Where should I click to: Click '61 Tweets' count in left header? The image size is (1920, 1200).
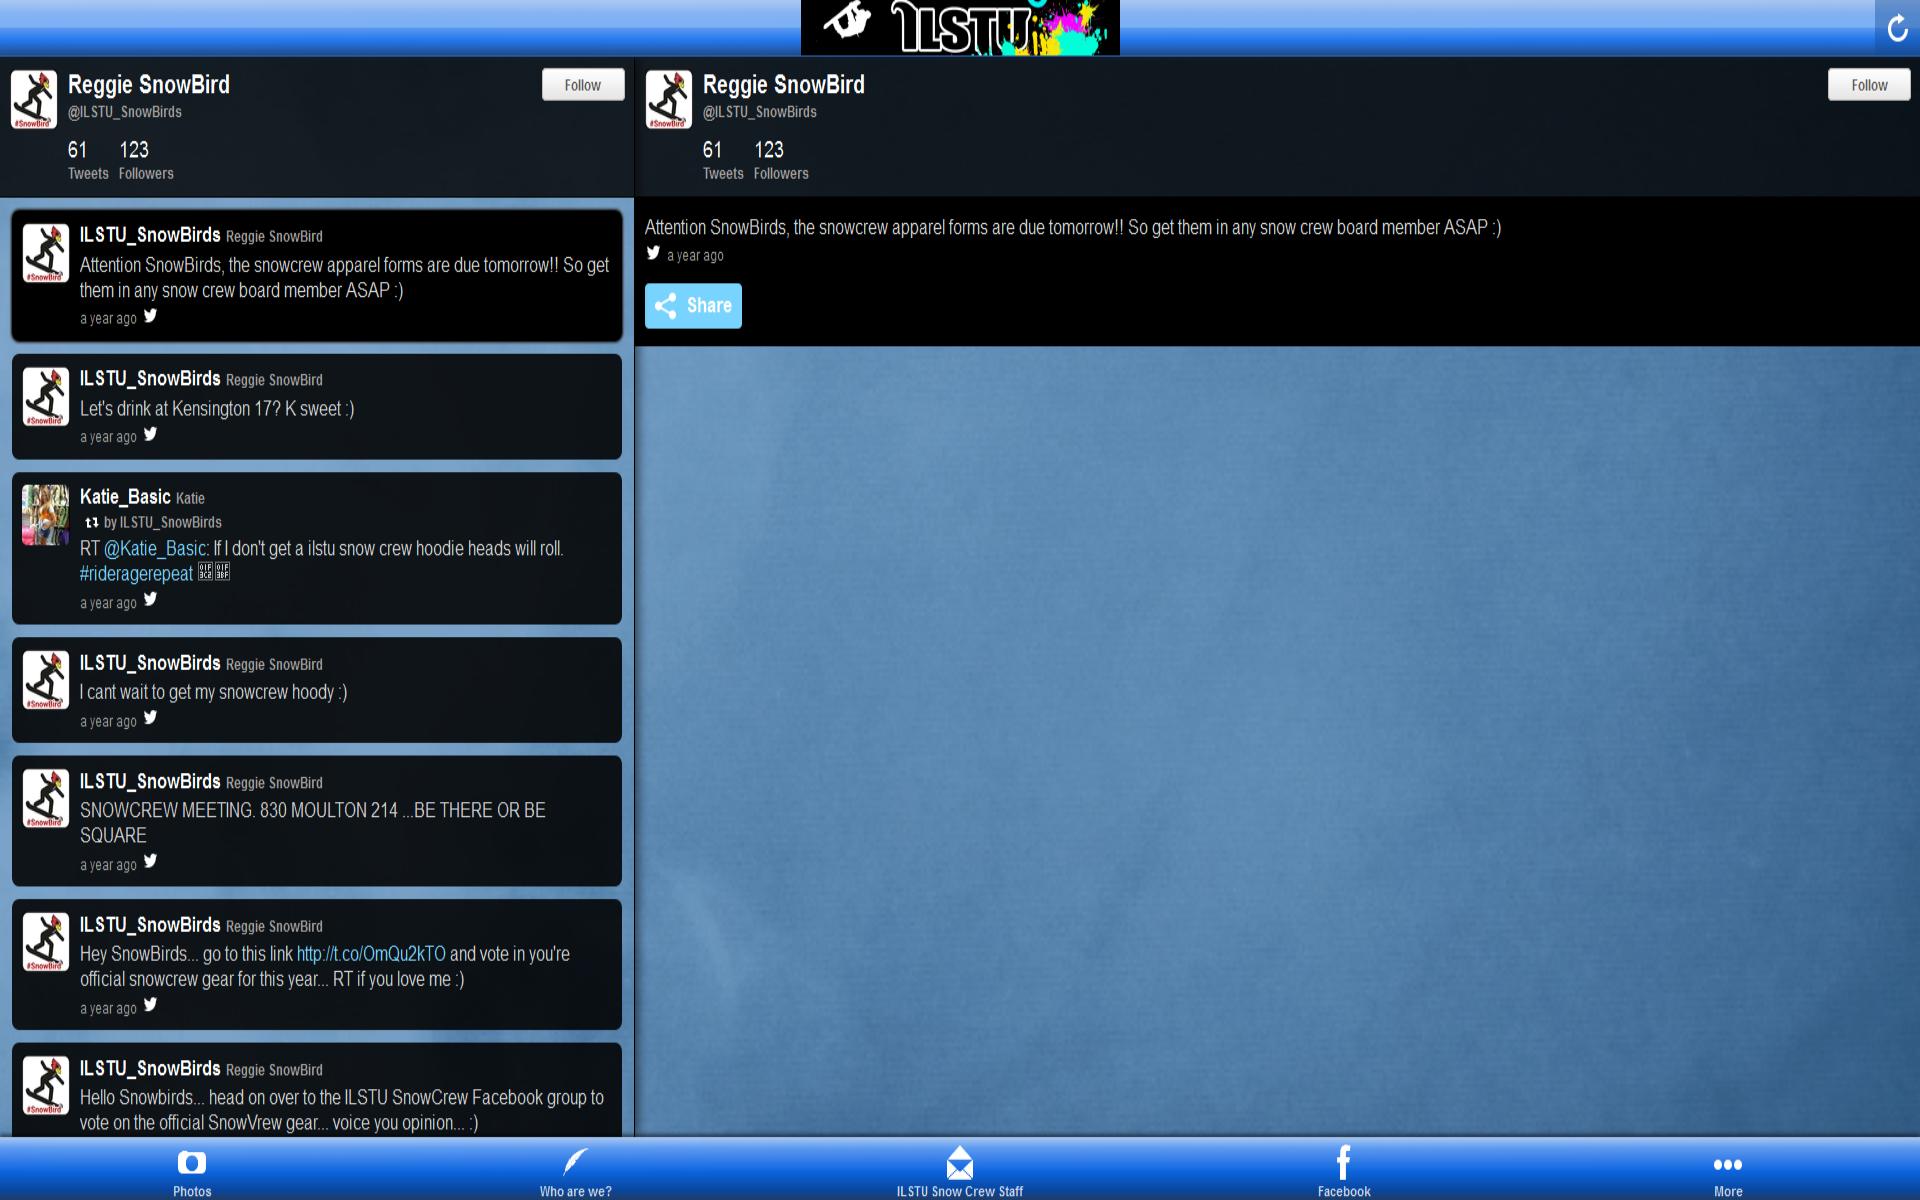click(x=88, y=160)
